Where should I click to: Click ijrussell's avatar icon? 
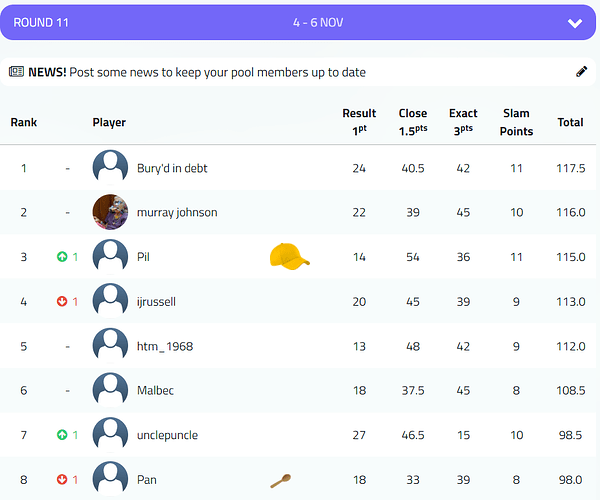point(110,301)
